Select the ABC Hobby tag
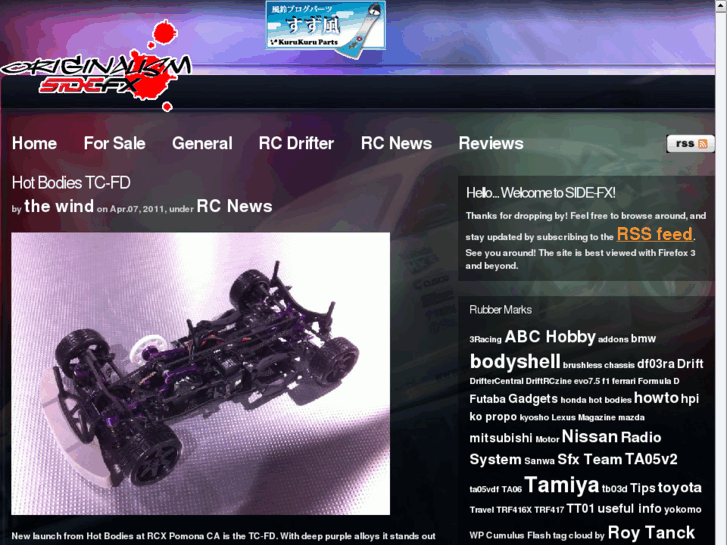The width and height of the screenshot is (727, 545). tap(550, 337)
